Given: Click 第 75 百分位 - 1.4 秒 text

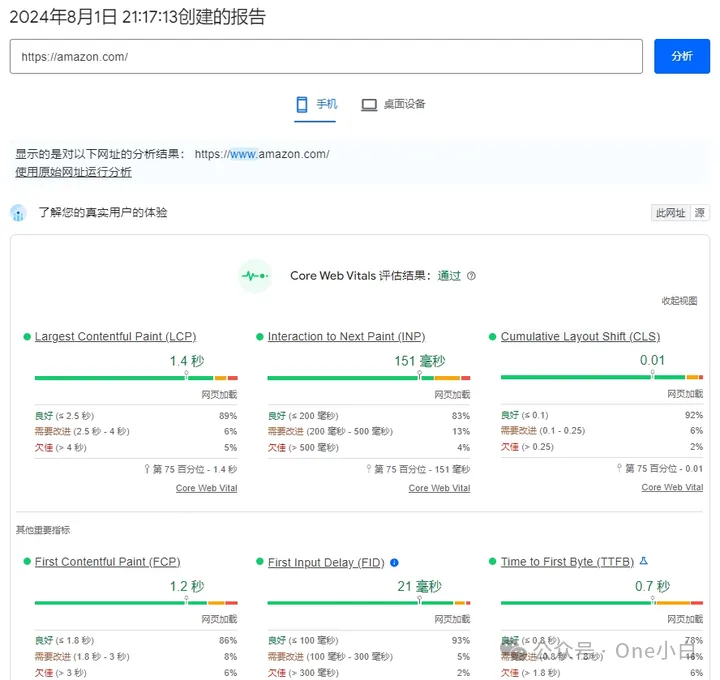Looking at the screenshot, I should coord(195,469).
